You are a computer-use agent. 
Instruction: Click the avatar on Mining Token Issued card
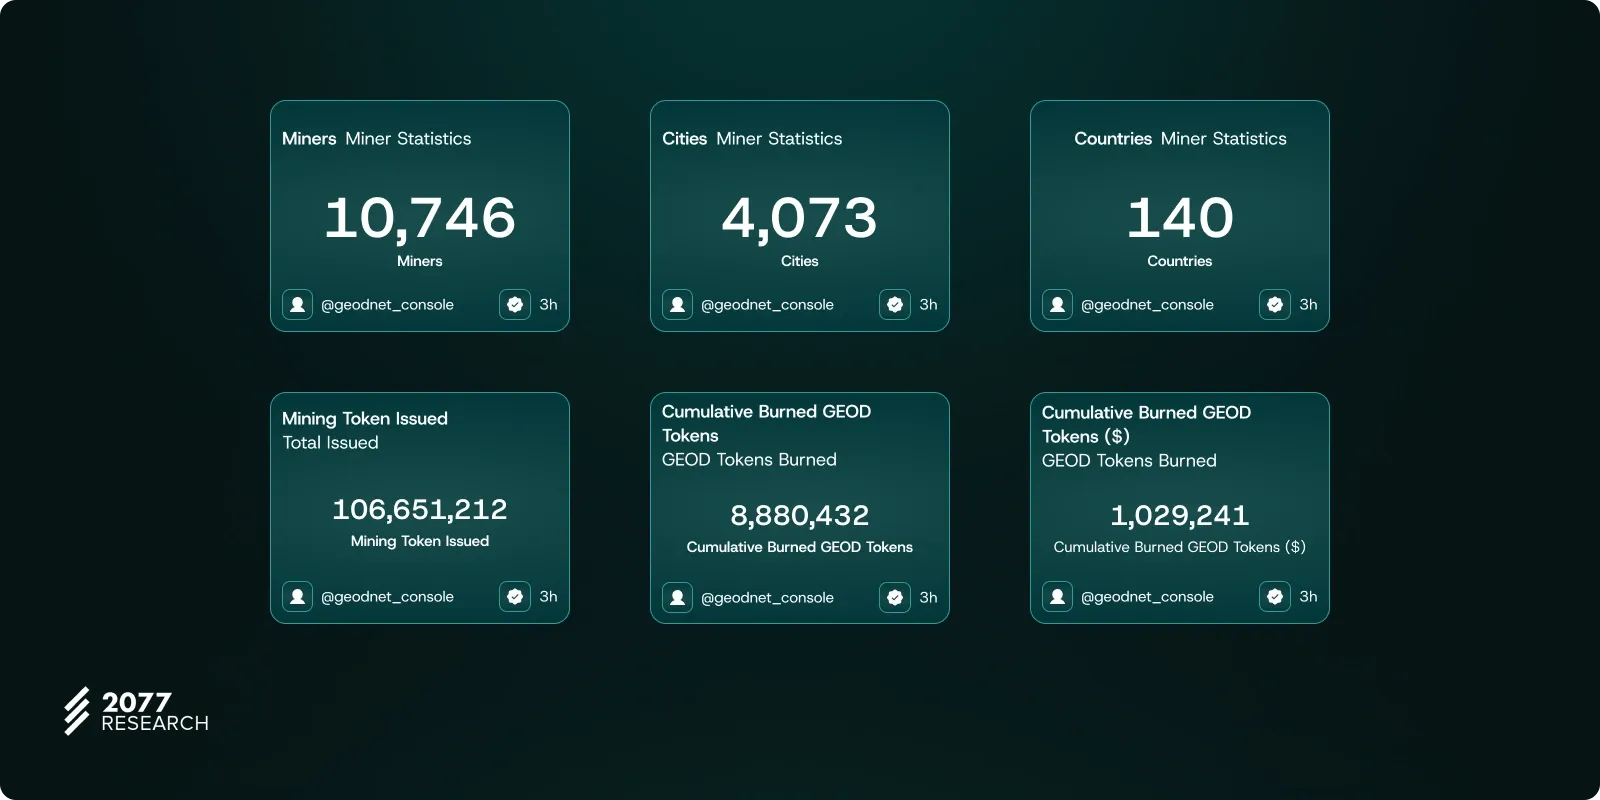(297, 597)
